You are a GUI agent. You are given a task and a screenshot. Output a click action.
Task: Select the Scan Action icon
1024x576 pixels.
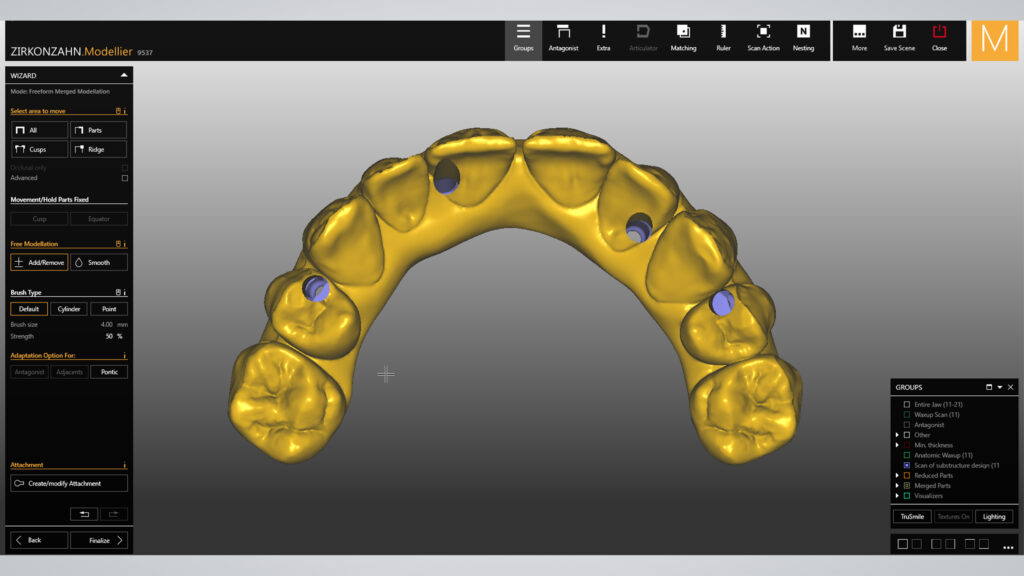pyautogui.click(x=763, y=38)
